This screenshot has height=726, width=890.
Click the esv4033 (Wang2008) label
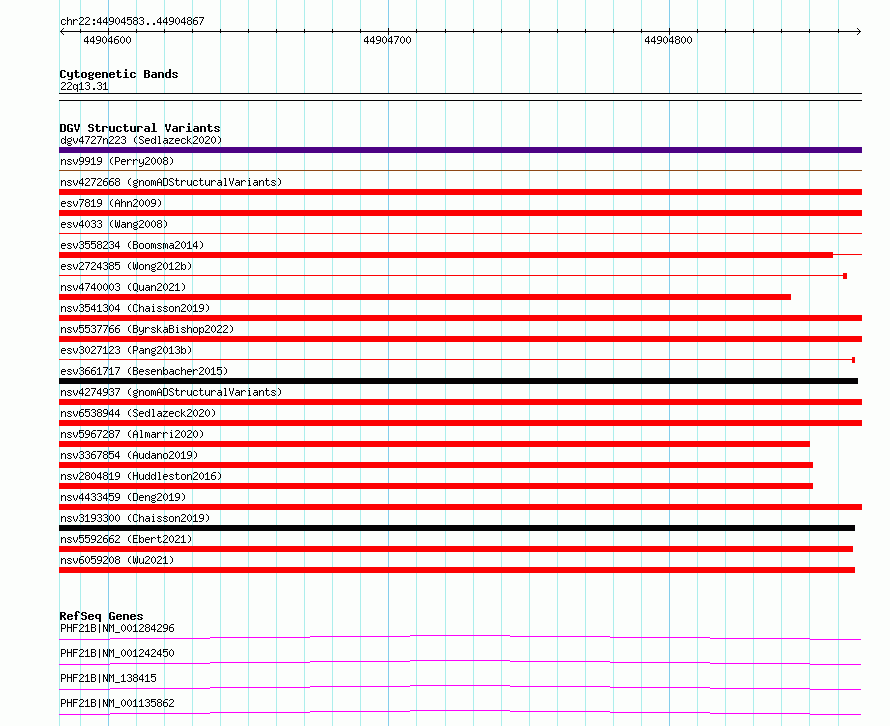coord(114,224)
